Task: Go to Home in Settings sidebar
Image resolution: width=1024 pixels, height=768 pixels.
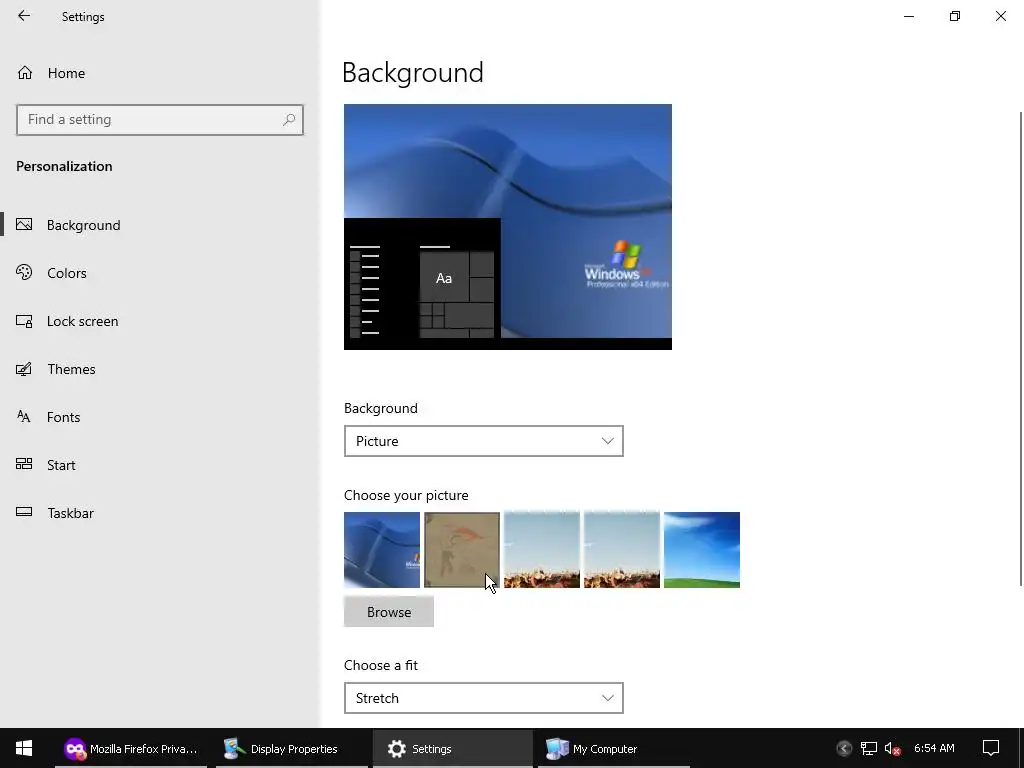Action: coord(66,73)
